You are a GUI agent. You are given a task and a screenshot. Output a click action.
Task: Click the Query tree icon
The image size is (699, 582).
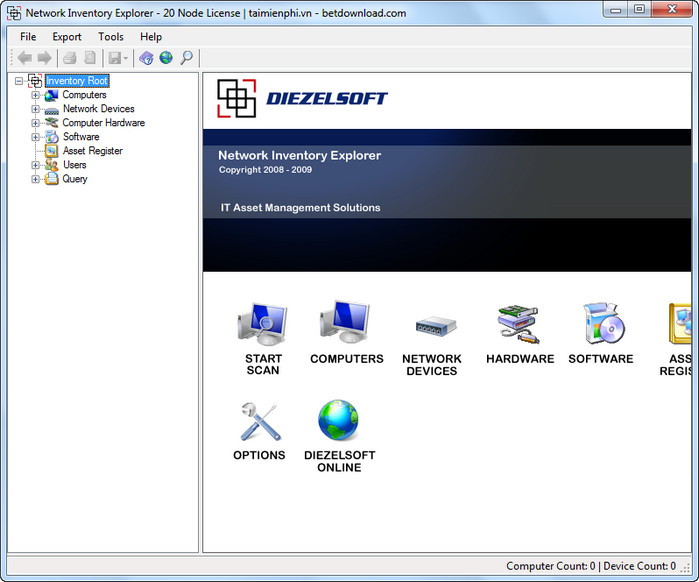[52, 179]
